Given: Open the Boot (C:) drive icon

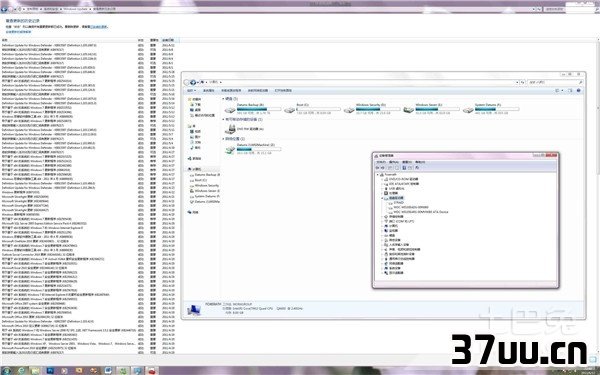Looking at the screenshot, I should (x=290, y=110).
